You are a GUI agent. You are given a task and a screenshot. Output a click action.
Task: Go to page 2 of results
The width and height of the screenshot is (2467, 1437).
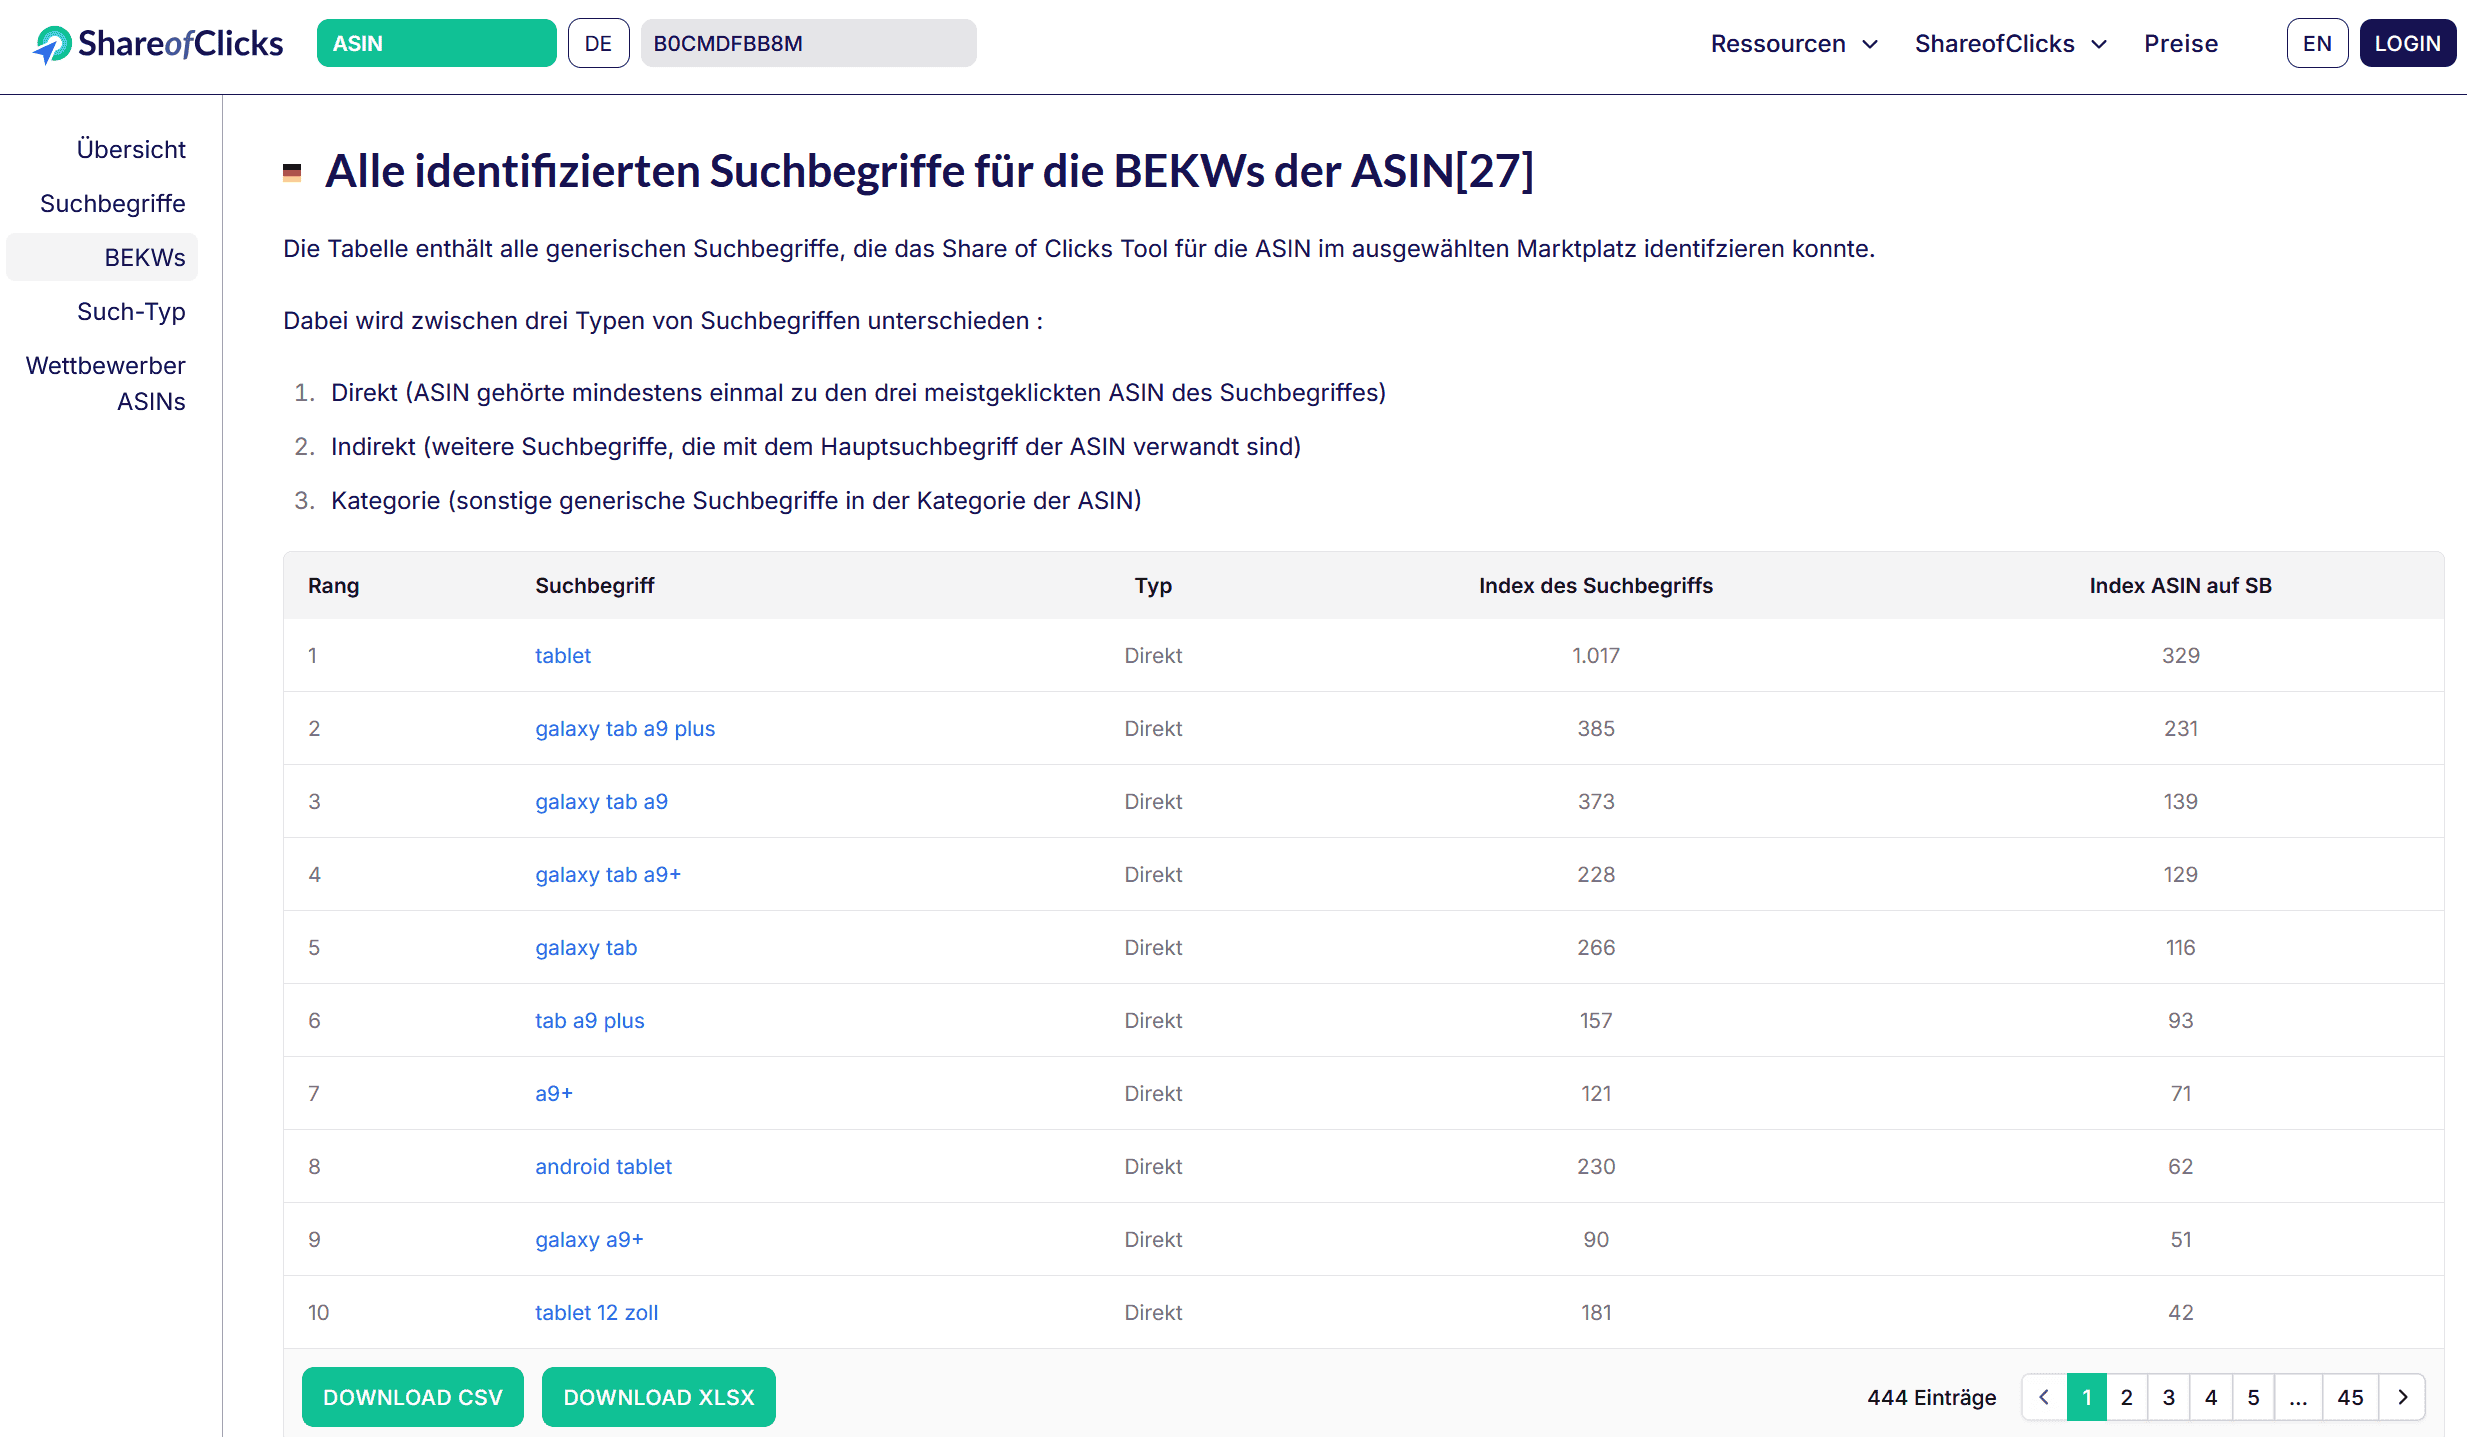tap(2127, 1397)
